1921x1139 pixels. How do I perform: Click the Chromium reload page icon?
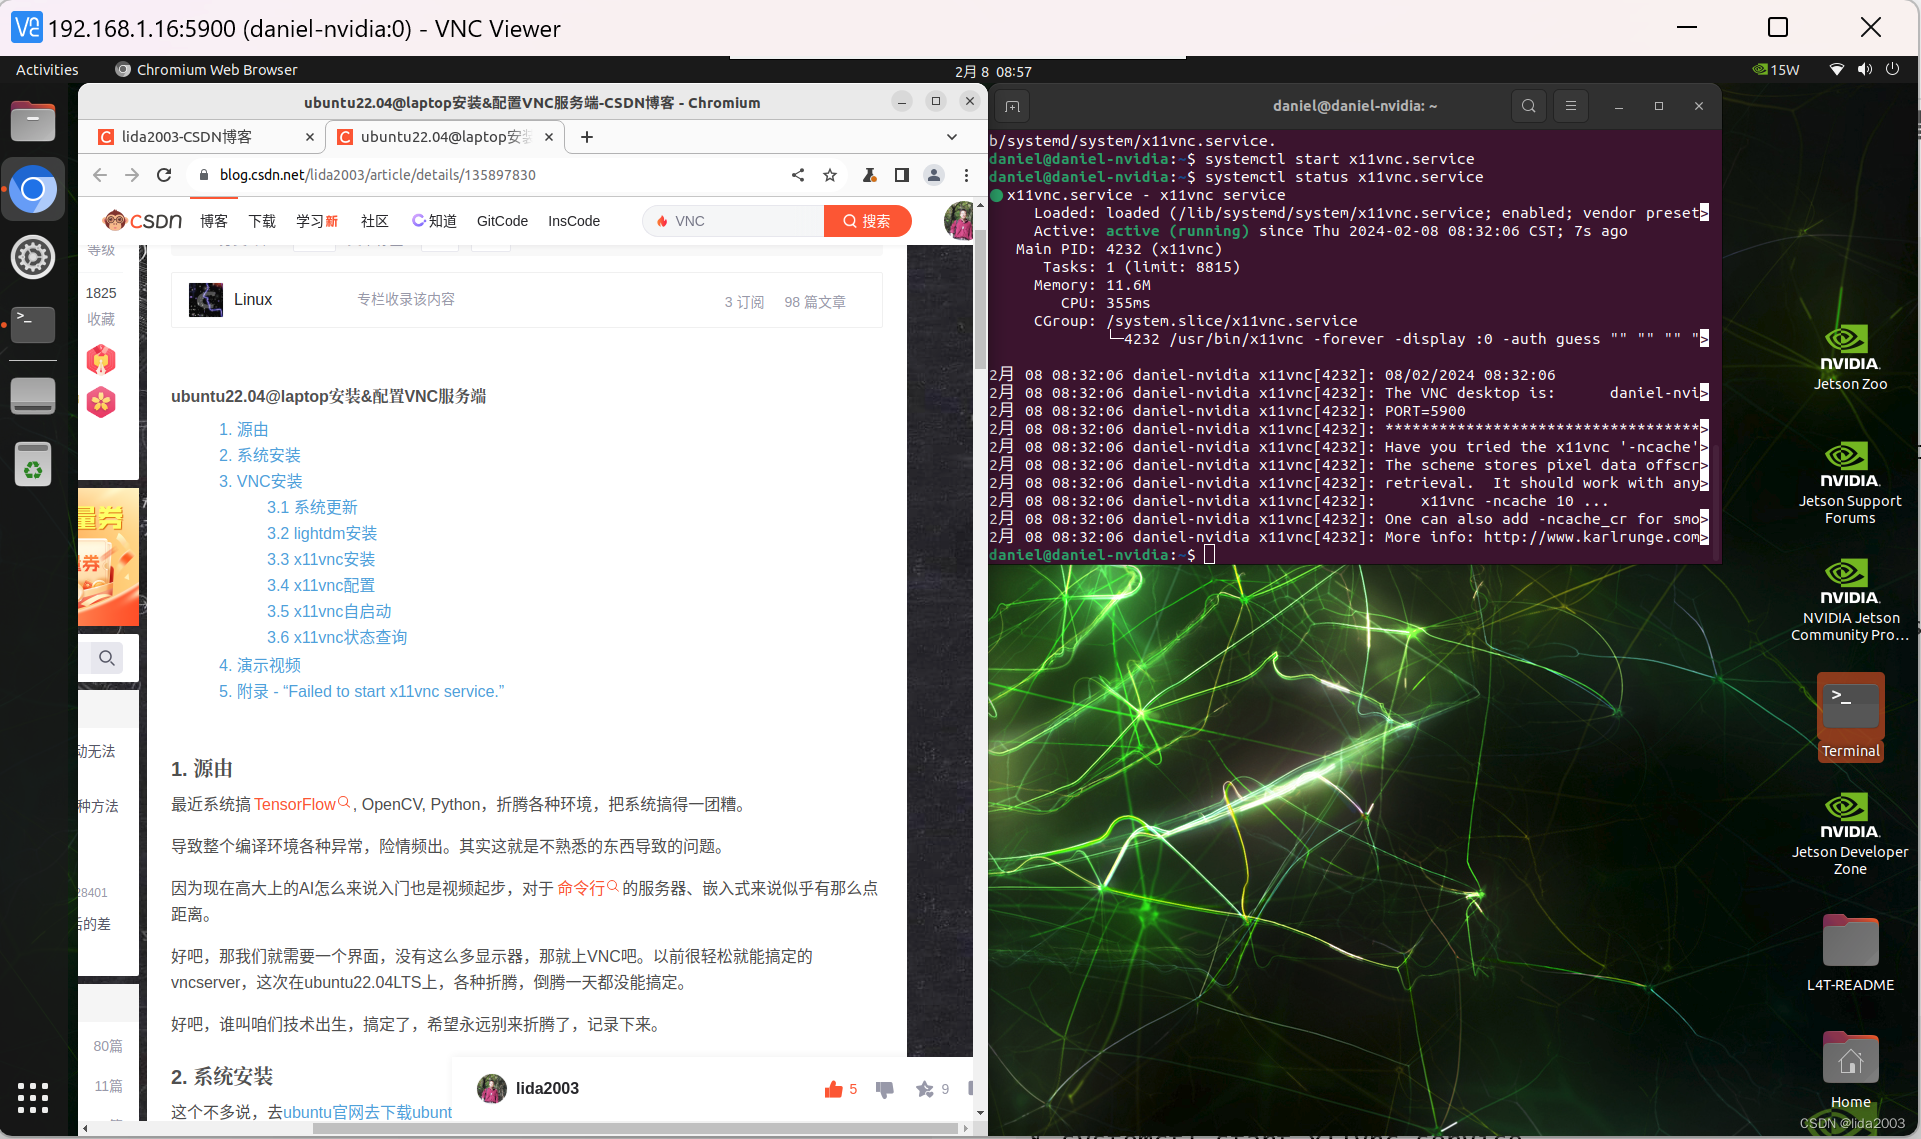(164, 175)
